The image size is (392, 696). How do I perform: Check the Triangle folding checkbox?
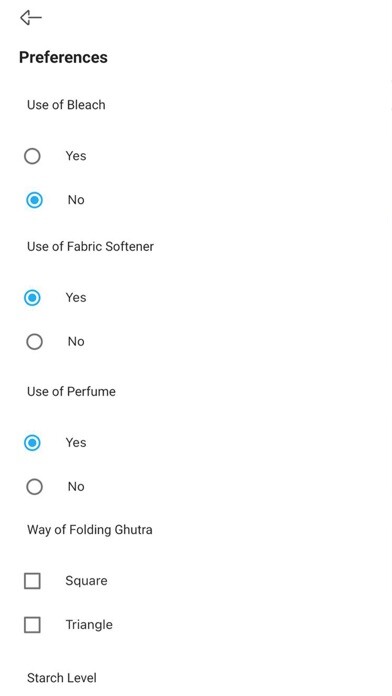(x=32, y=625)
